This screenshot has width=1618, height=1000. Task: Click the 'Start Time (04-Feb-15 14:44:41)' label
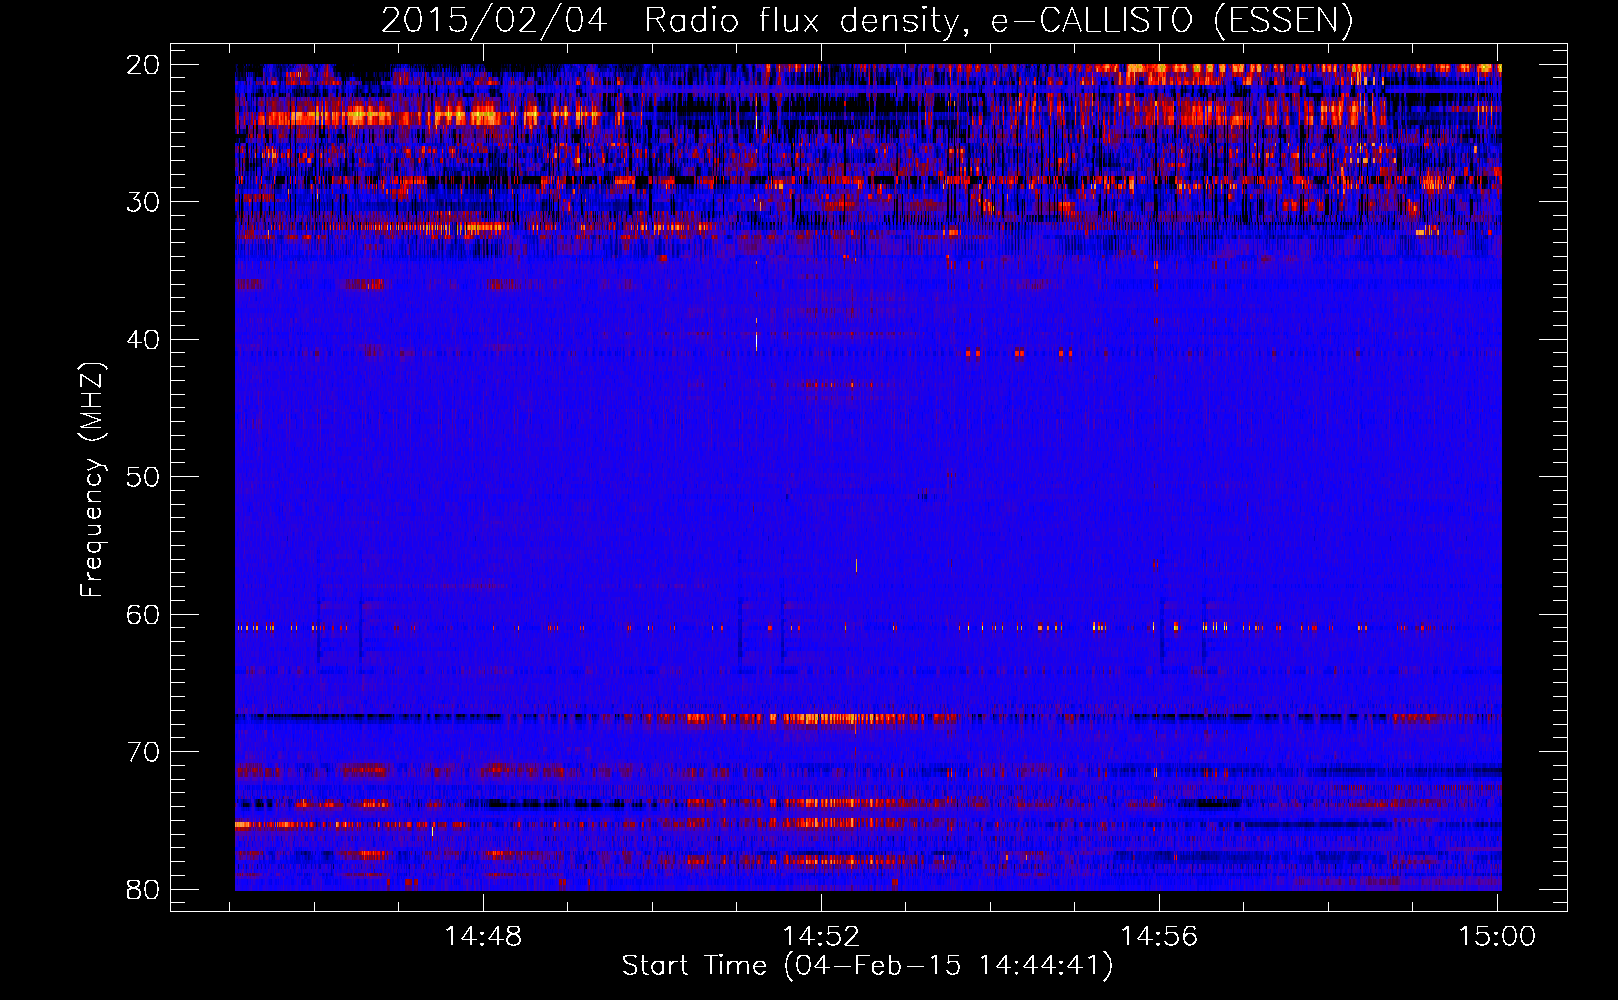click(867, 966)
